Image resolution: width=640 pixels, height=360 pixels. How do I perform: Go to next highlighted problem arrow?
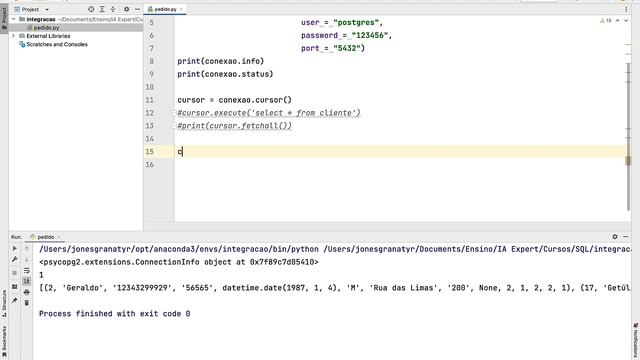(626, 20)
